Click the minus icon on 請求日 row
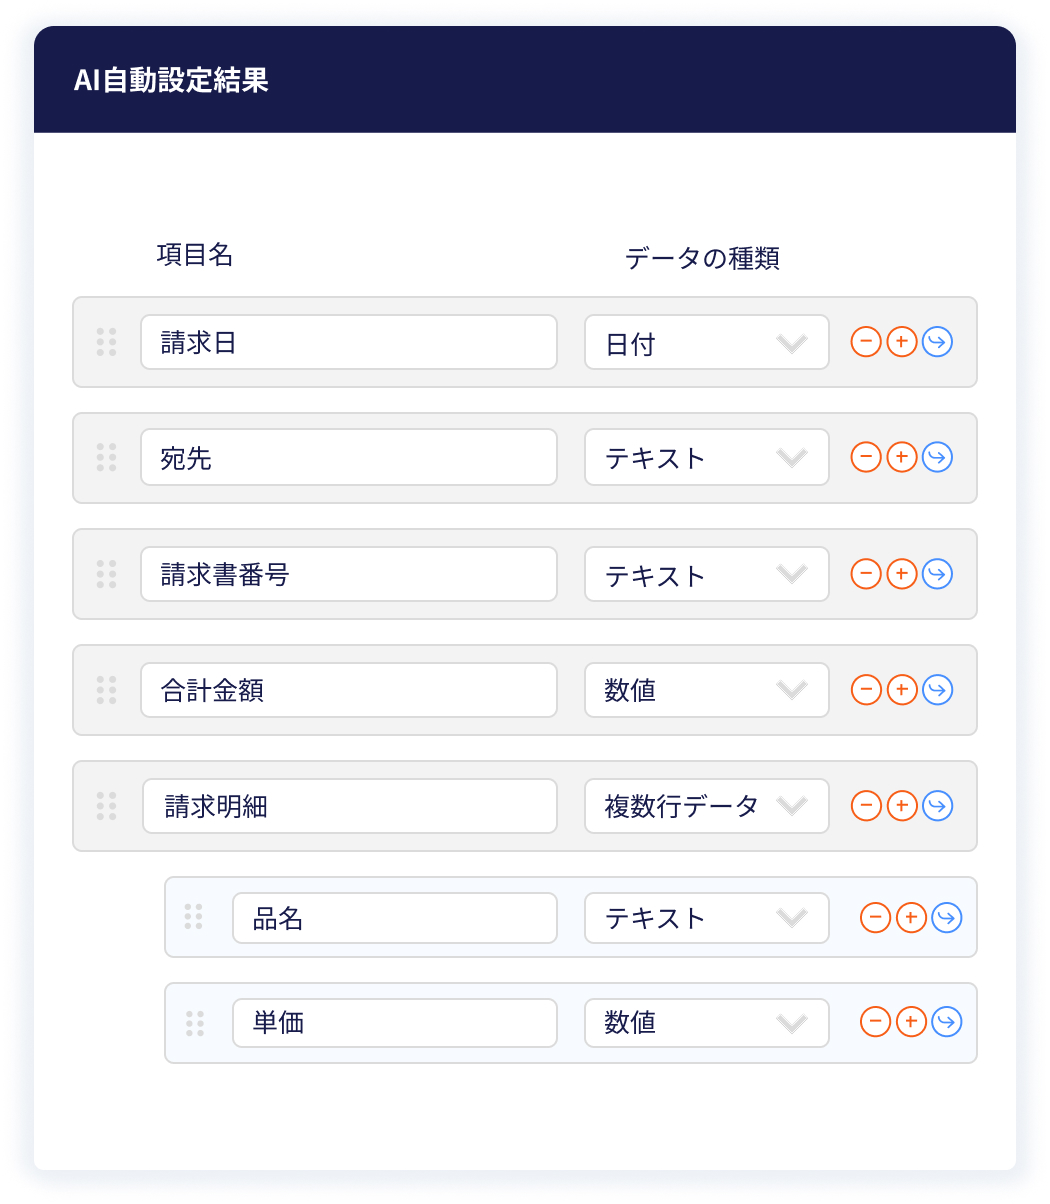This screenshot has width=1050, height=1204. (x=866, y=342)
